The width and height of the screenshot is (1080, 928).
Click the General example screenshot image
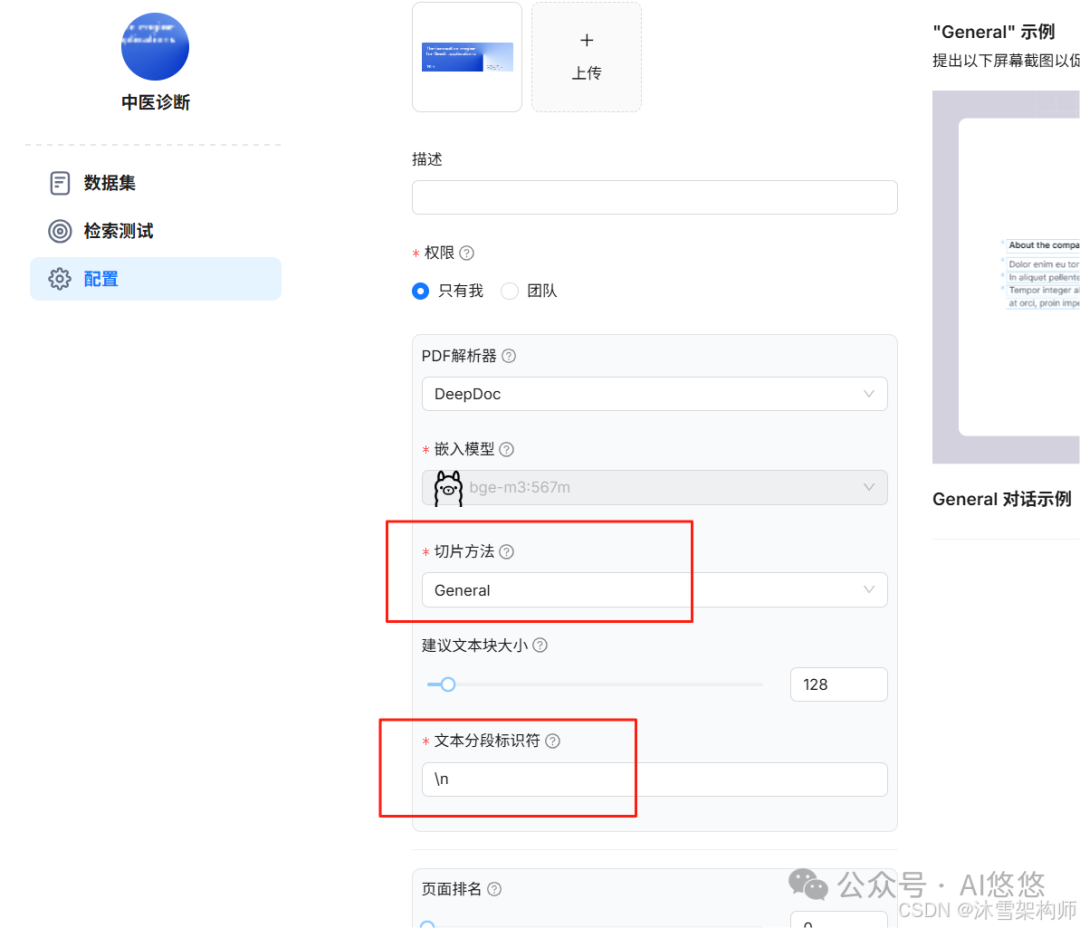coord(1006,277)
